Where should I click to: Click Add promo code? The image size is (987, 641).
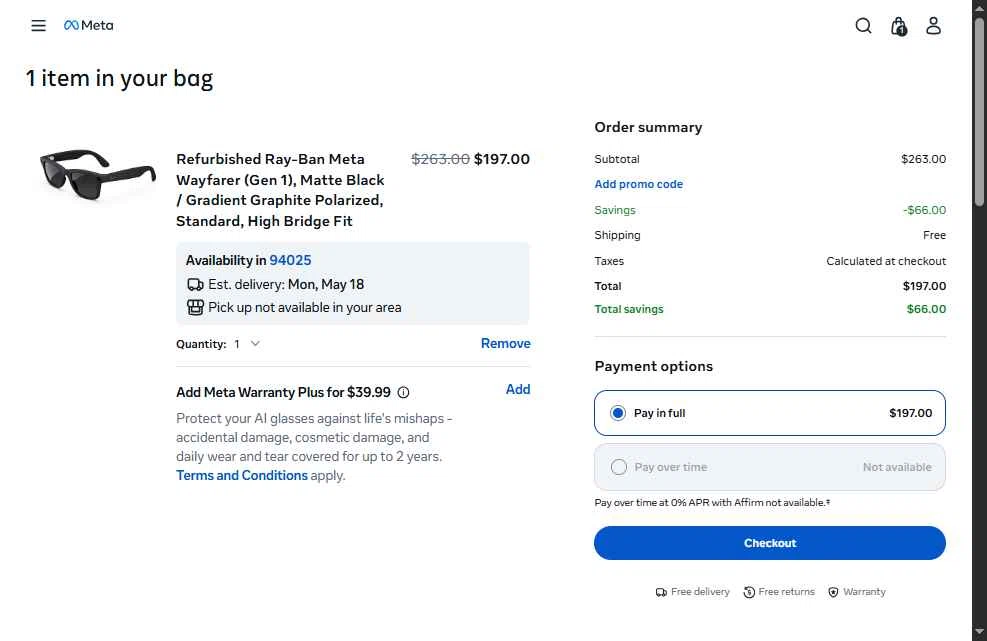pyautogui.click(x=638, y=184)
